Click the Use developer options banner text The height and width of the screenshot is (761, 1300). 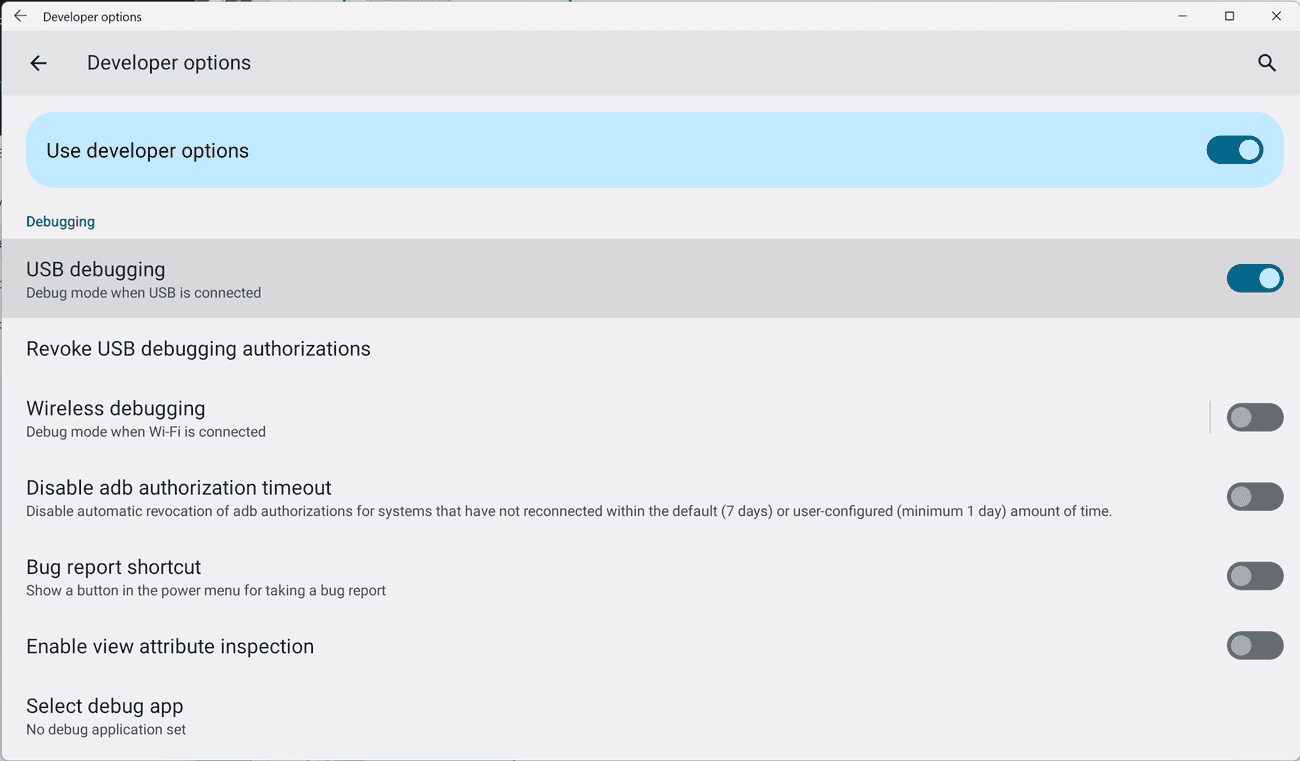point(148,151)
